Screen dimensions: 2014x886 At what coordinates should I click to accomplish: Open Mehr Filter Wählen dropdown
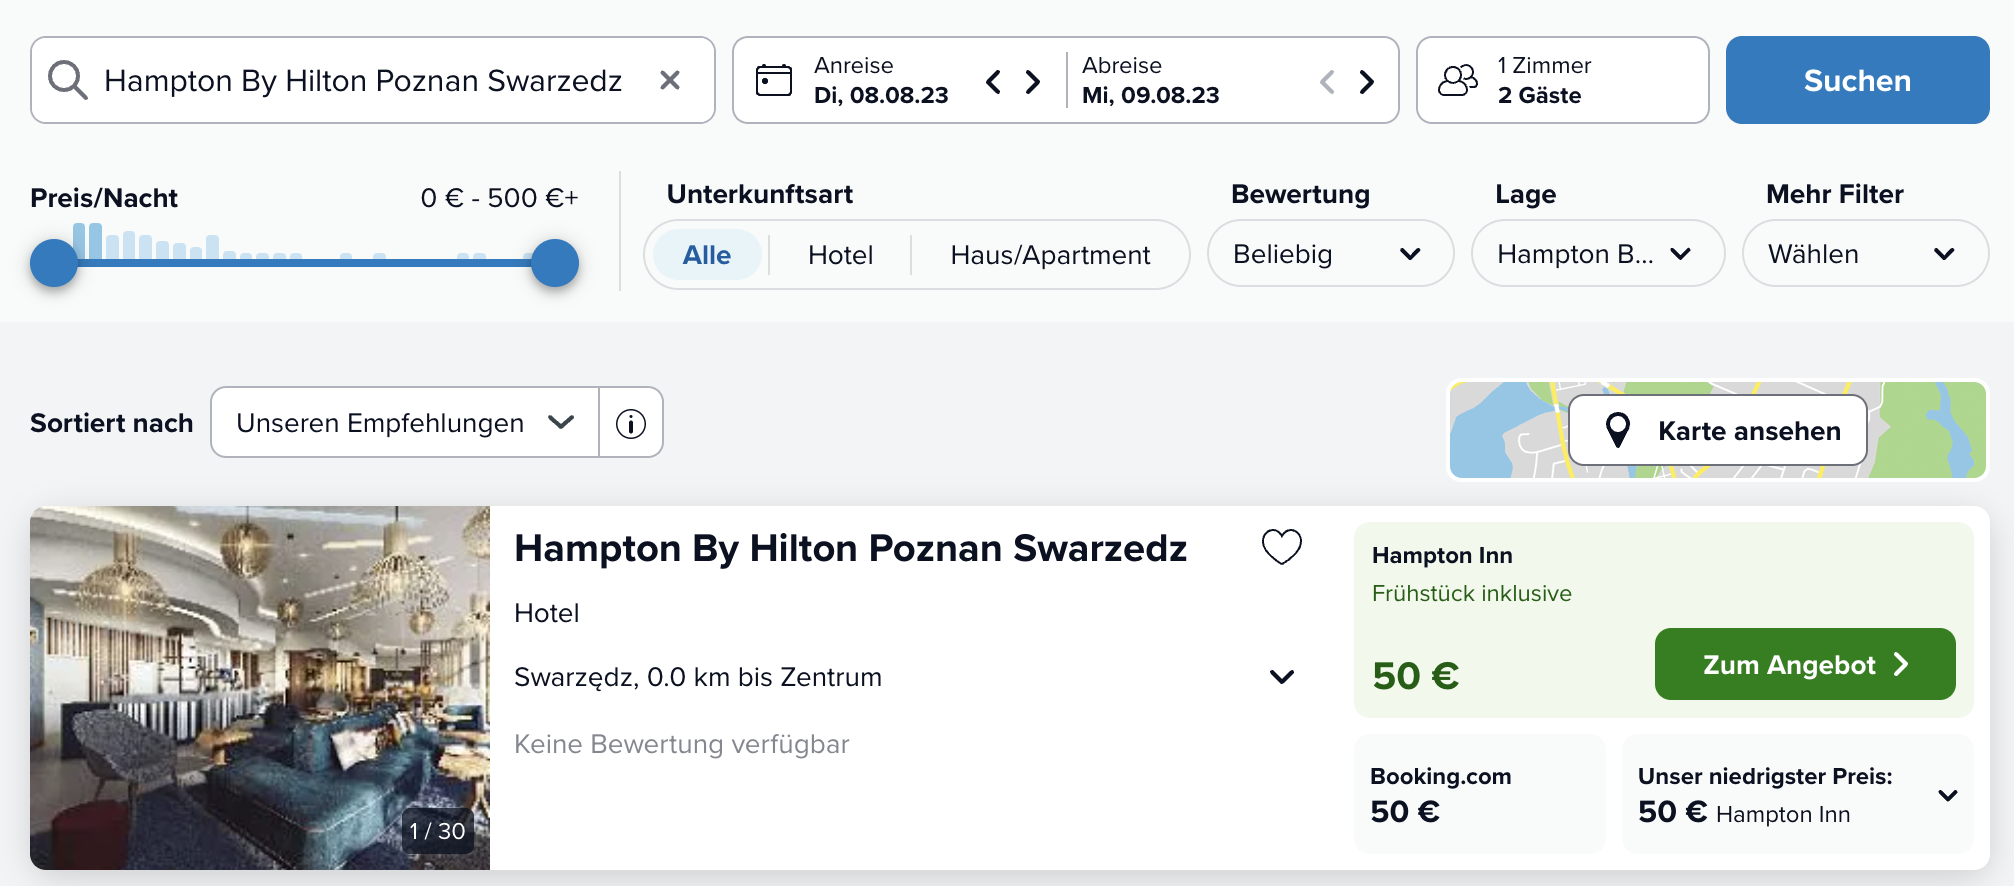point(1865,254)
